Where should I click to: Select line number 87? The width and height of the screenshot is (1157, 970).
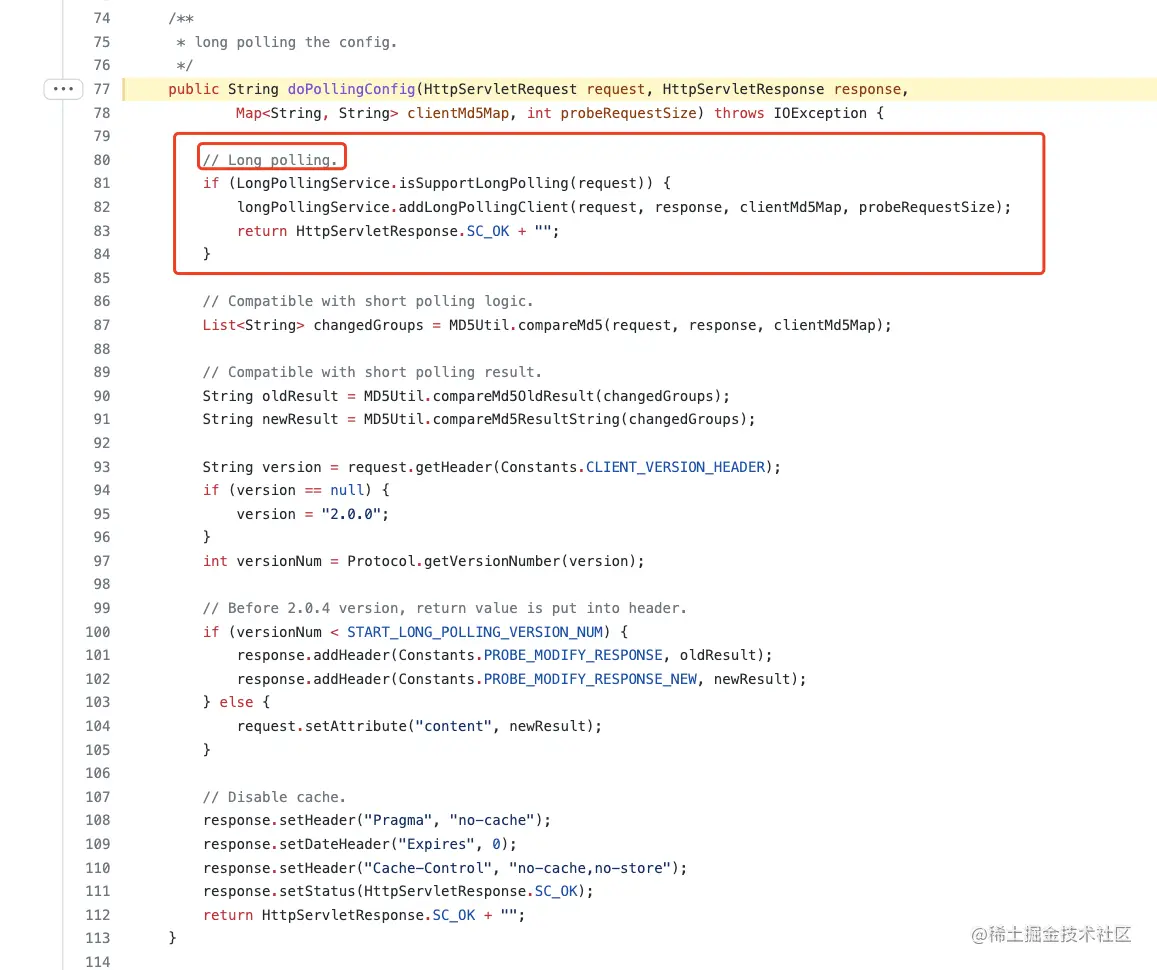point(102,325)
